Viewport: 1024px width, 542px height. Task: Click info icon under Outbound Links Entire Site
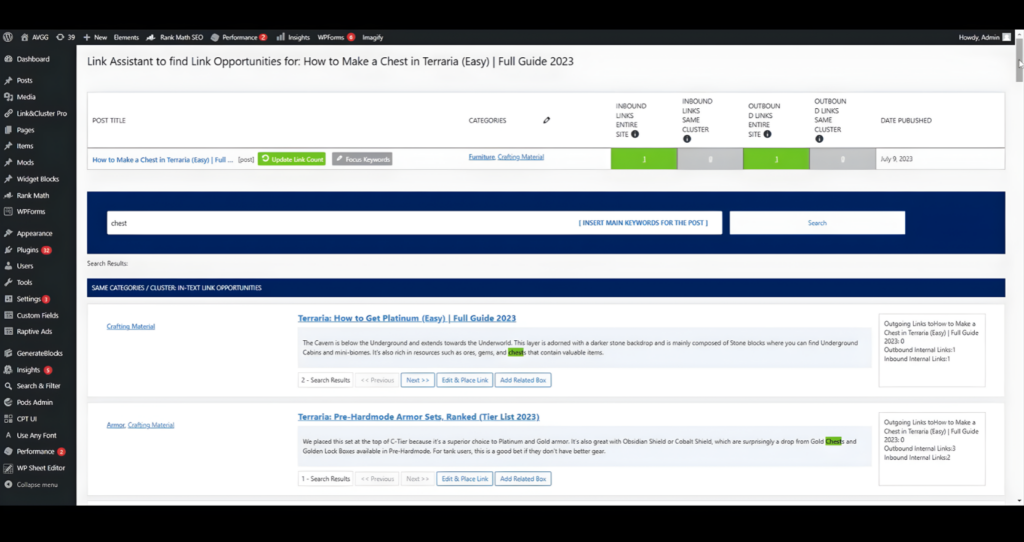click(767, 134)
